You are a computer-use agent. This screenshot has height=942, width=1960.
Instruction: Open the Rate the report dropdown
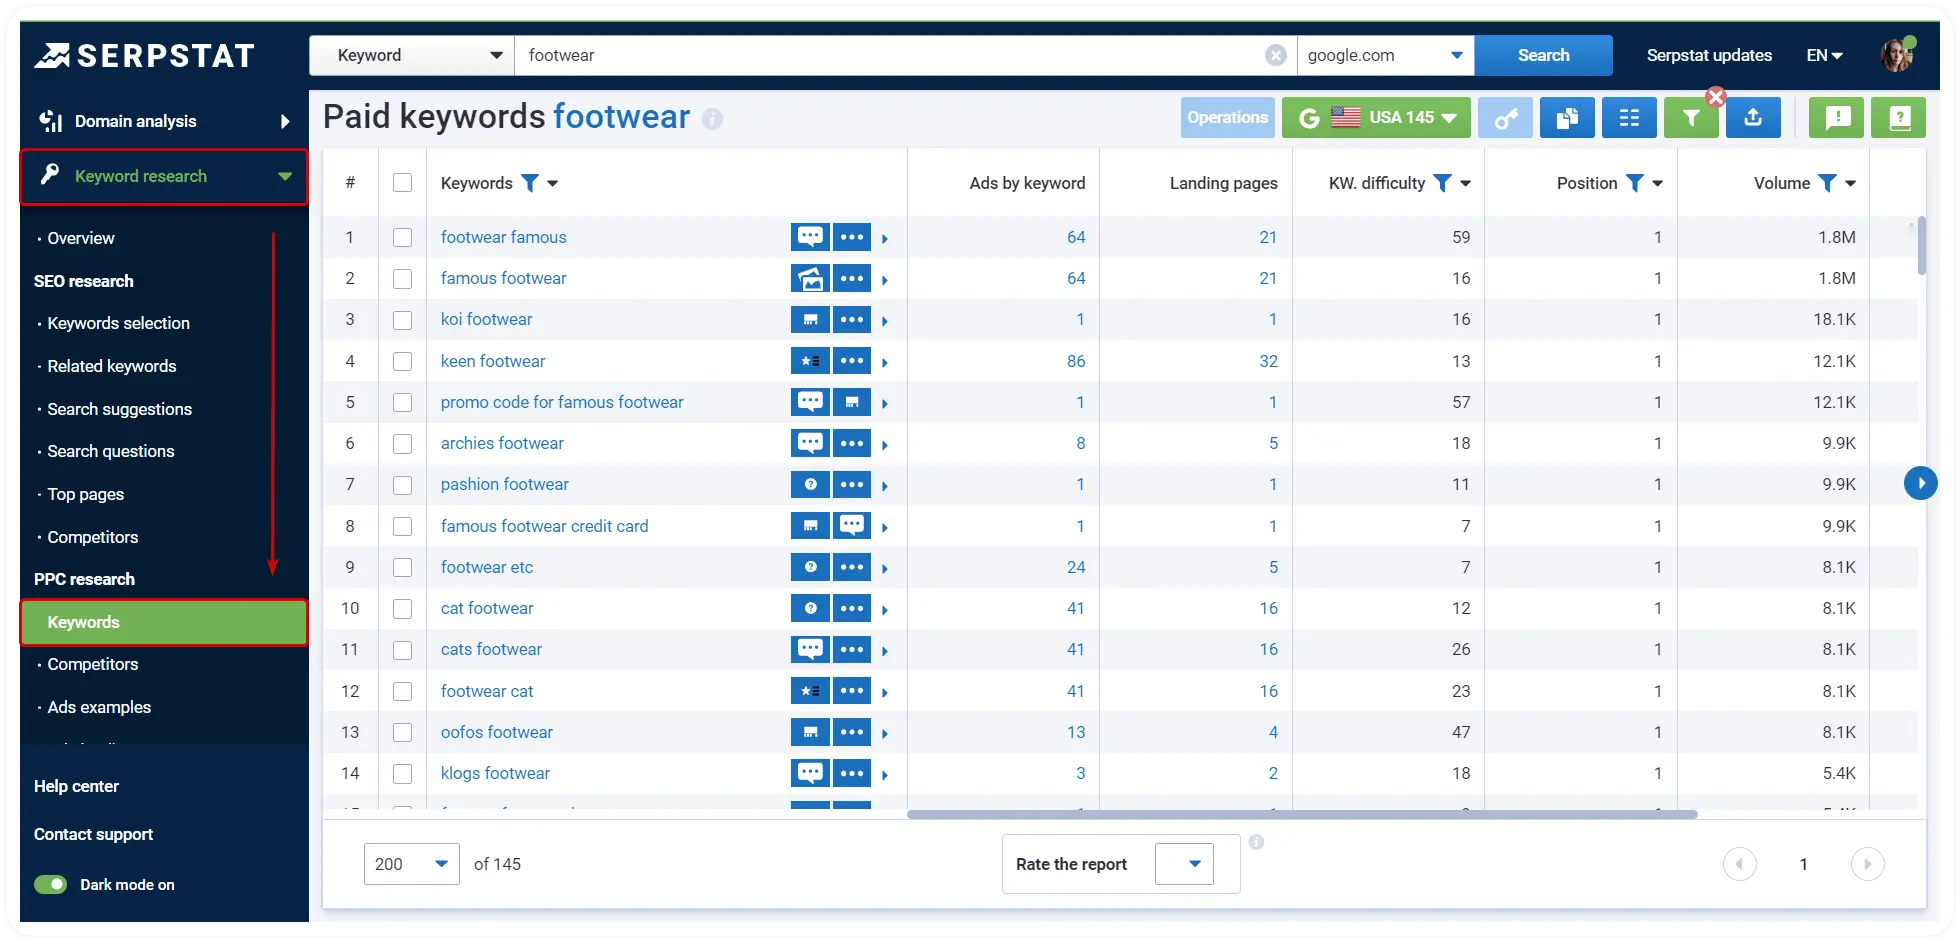(1184, 864)
